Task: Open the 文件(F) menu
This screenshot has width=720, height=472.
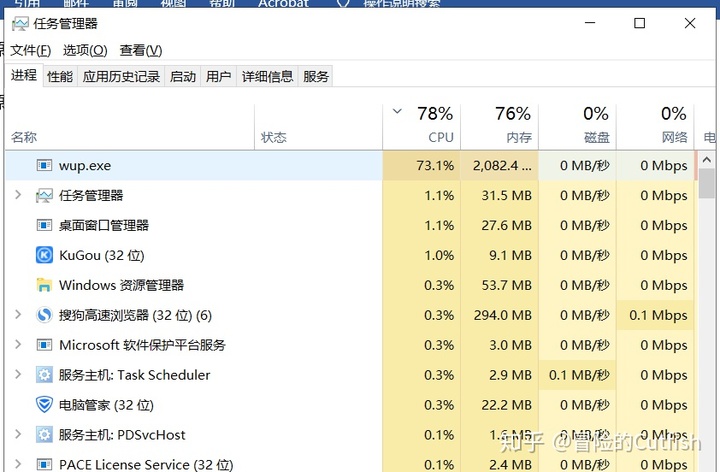Action: pyautogui.click(x=31, y=50)
